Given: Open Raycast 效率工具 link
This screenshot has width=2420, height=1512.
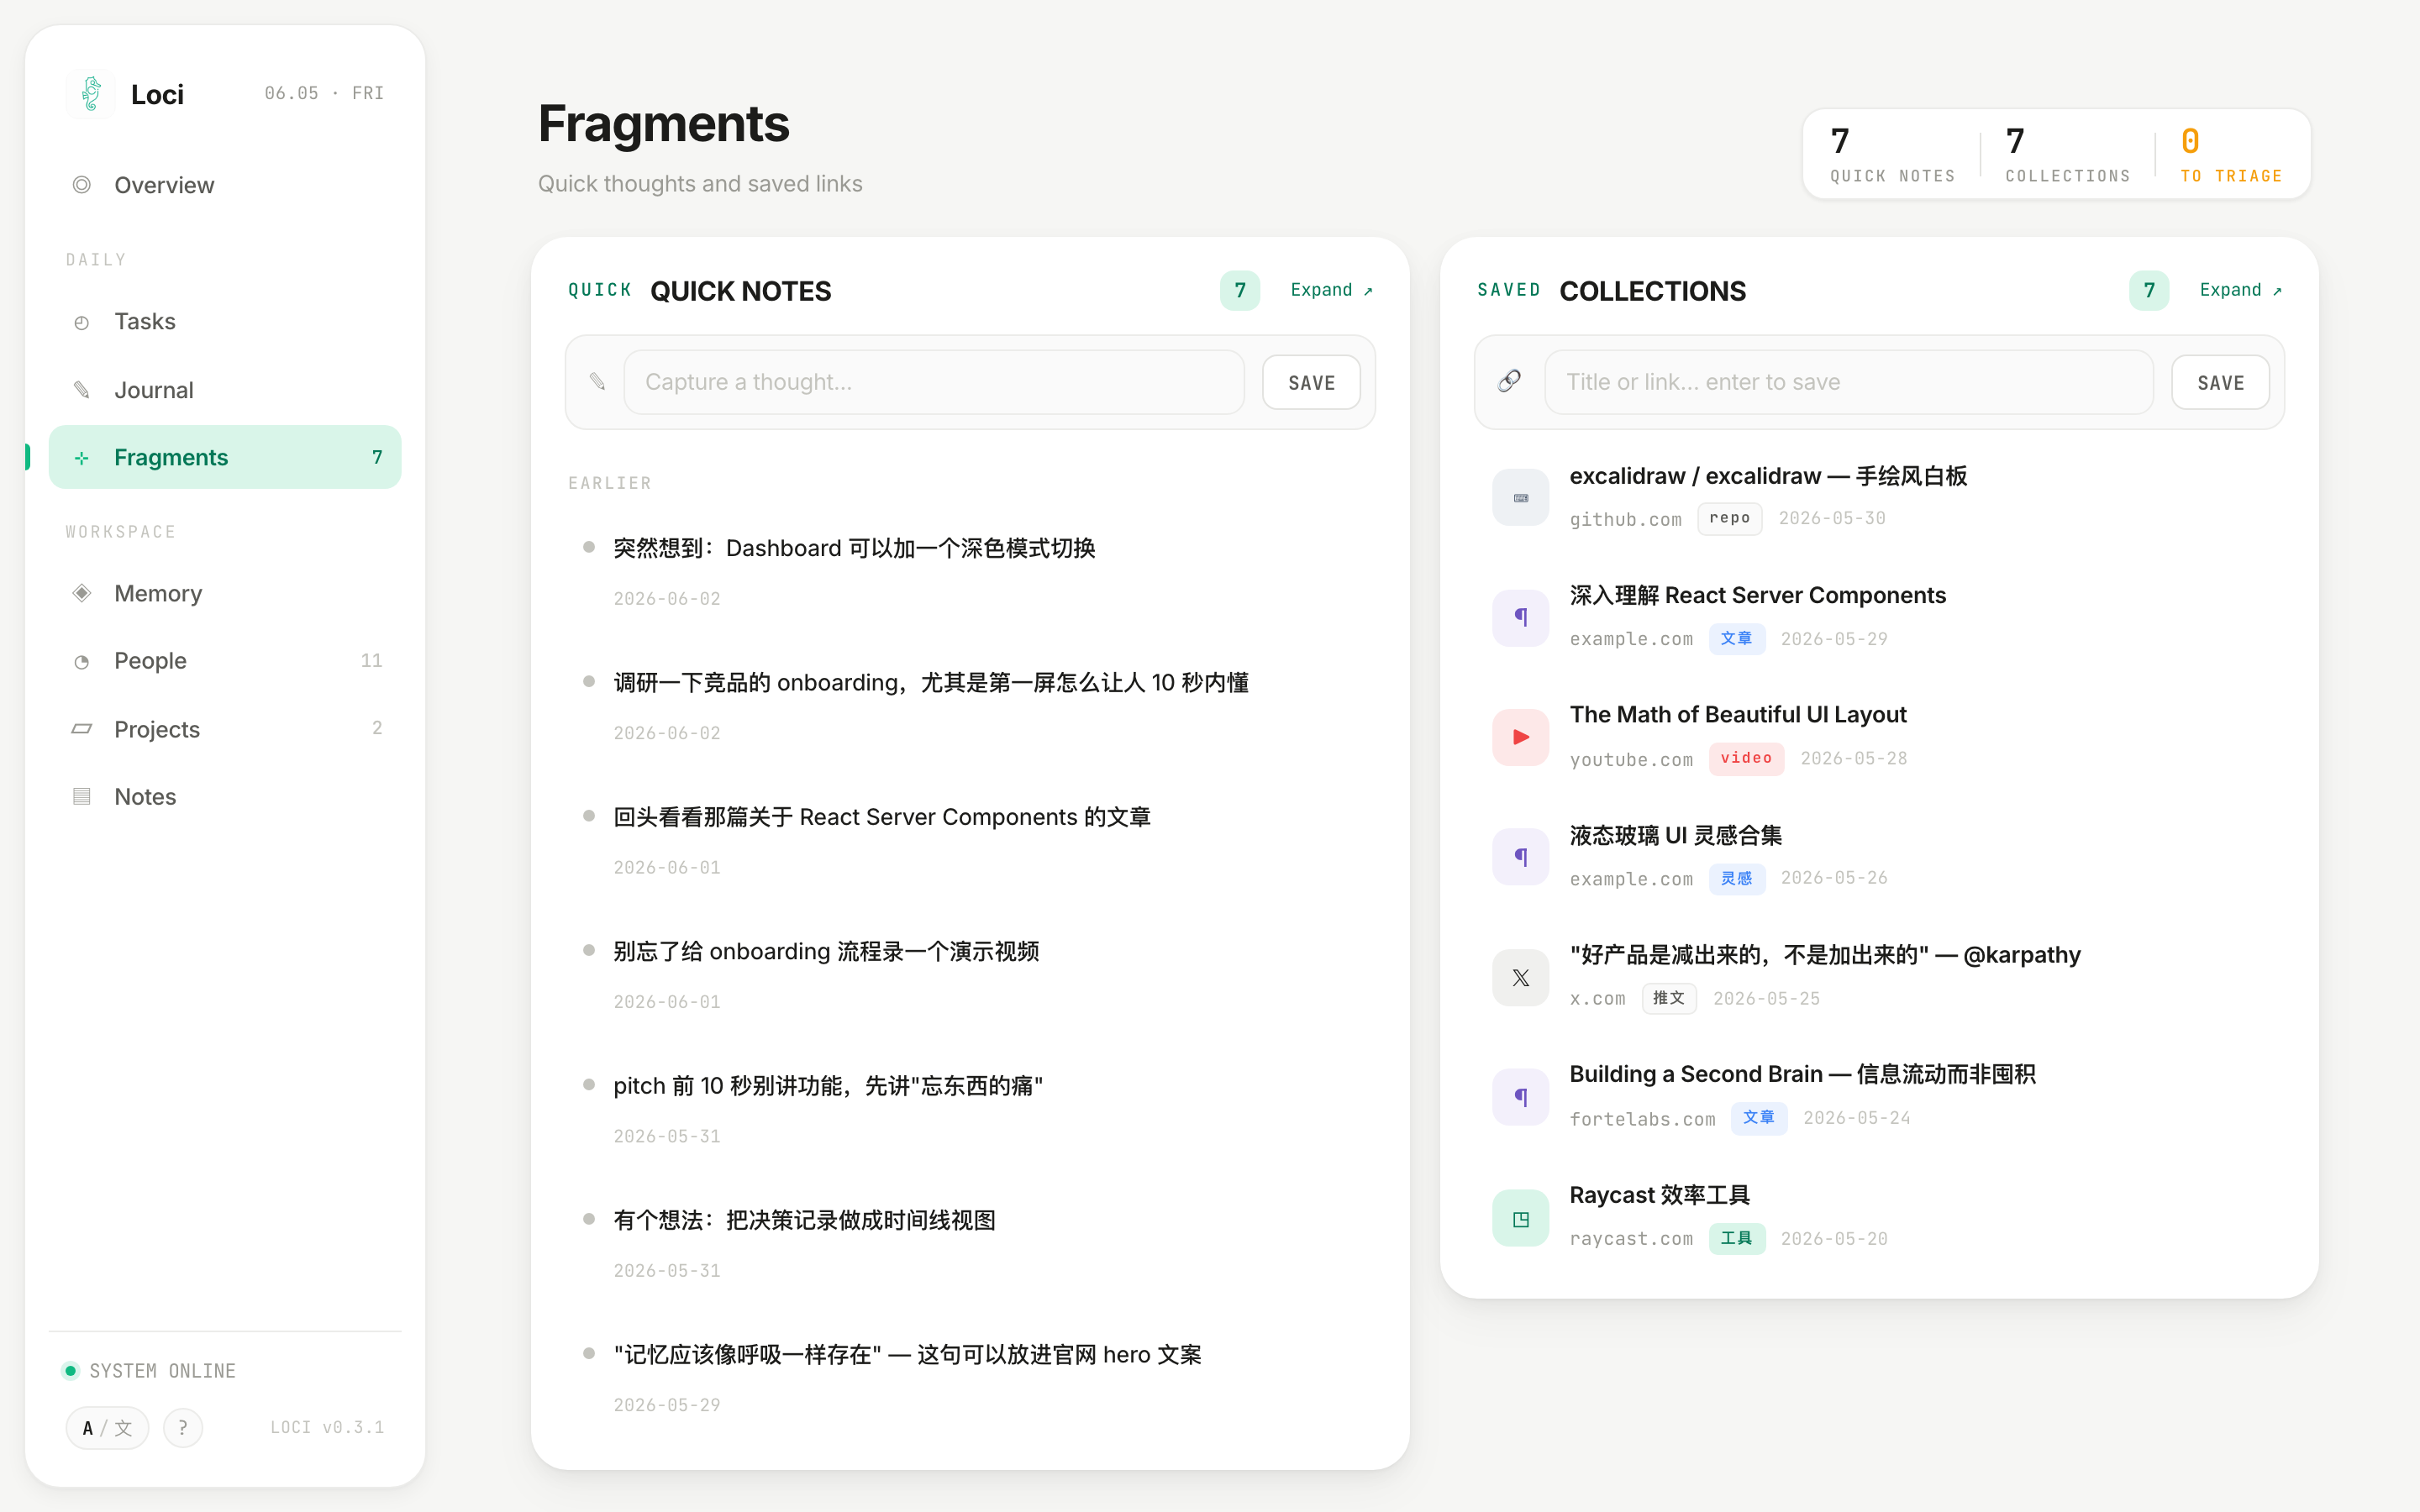Looking at the screenshot, I should [x=1659, y=1195].
